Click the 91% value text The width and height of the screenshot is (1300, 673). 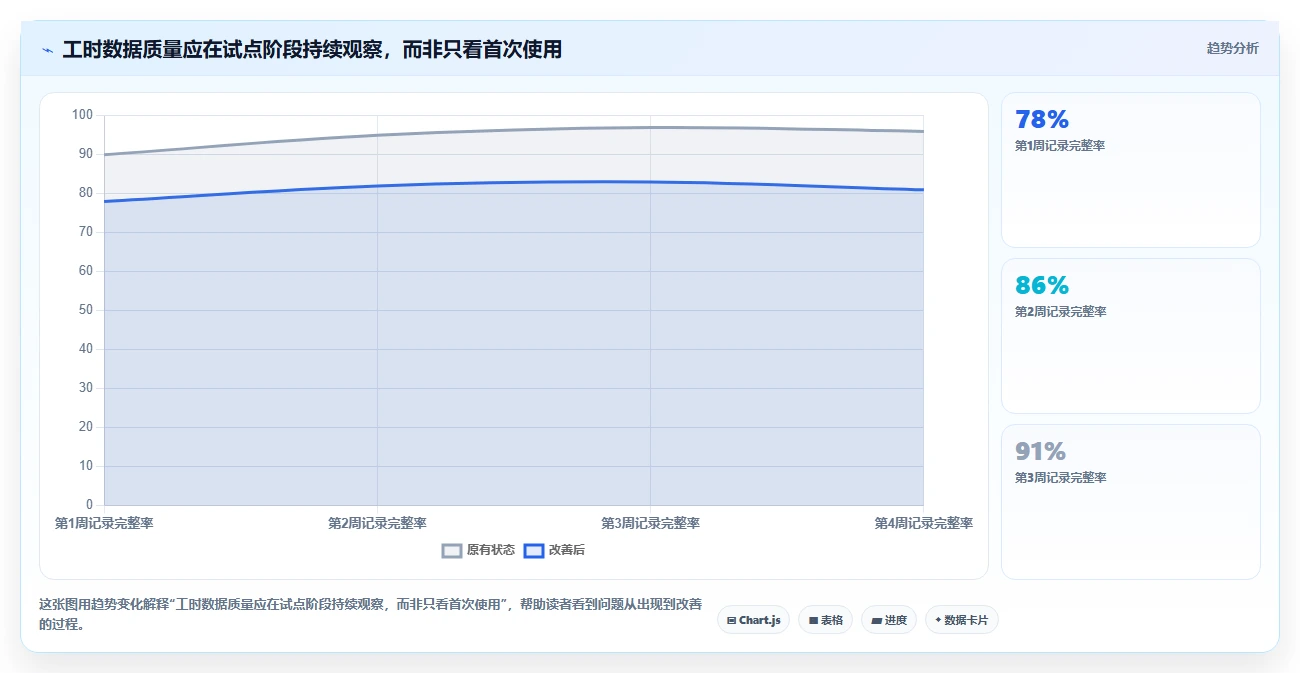(1040, 452)
